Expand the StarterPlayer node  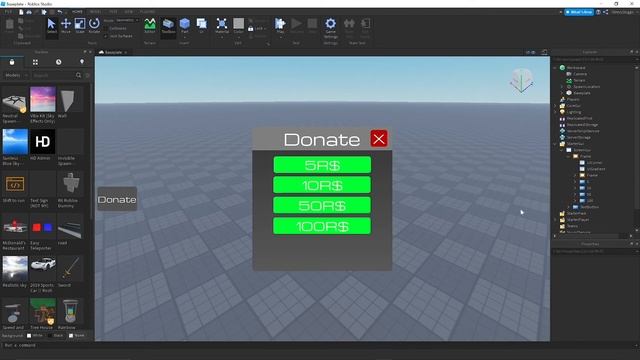555,220
